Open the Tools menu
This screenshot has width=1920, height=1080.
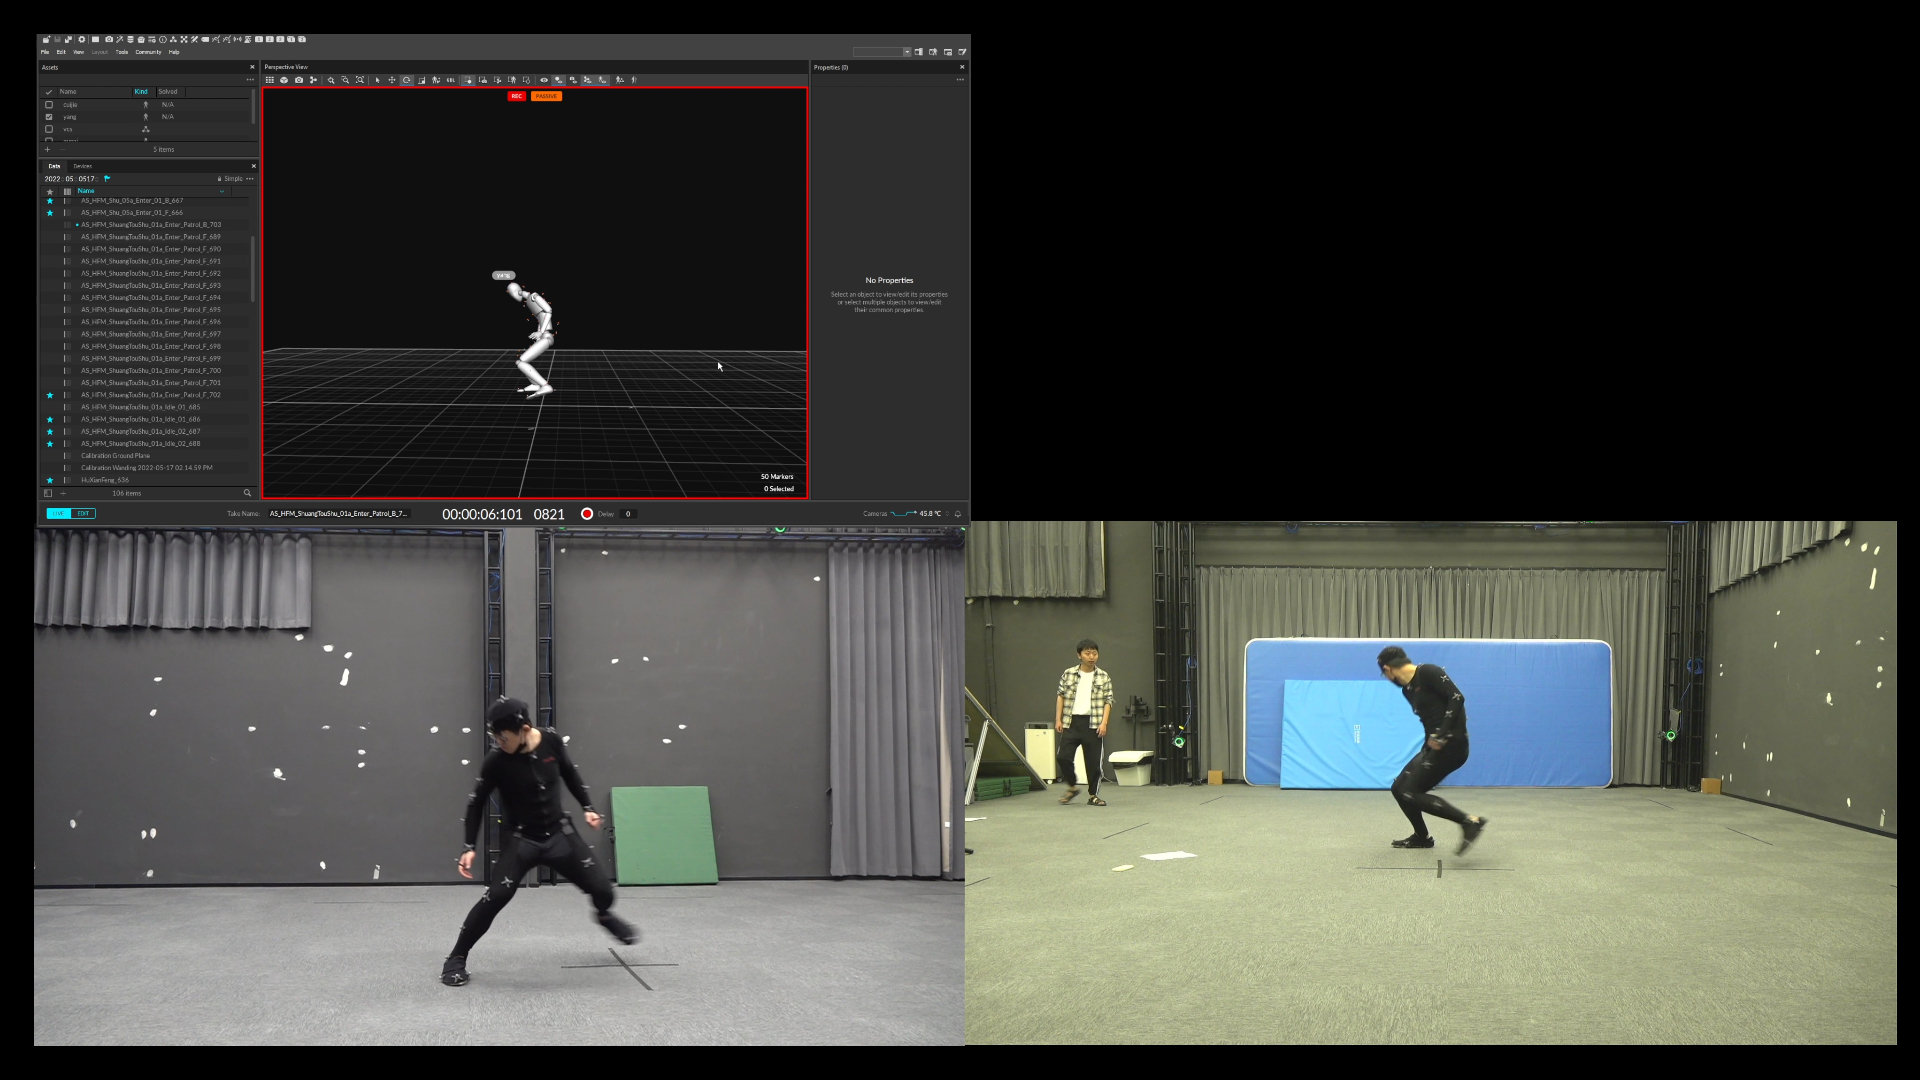click(122, 52)
